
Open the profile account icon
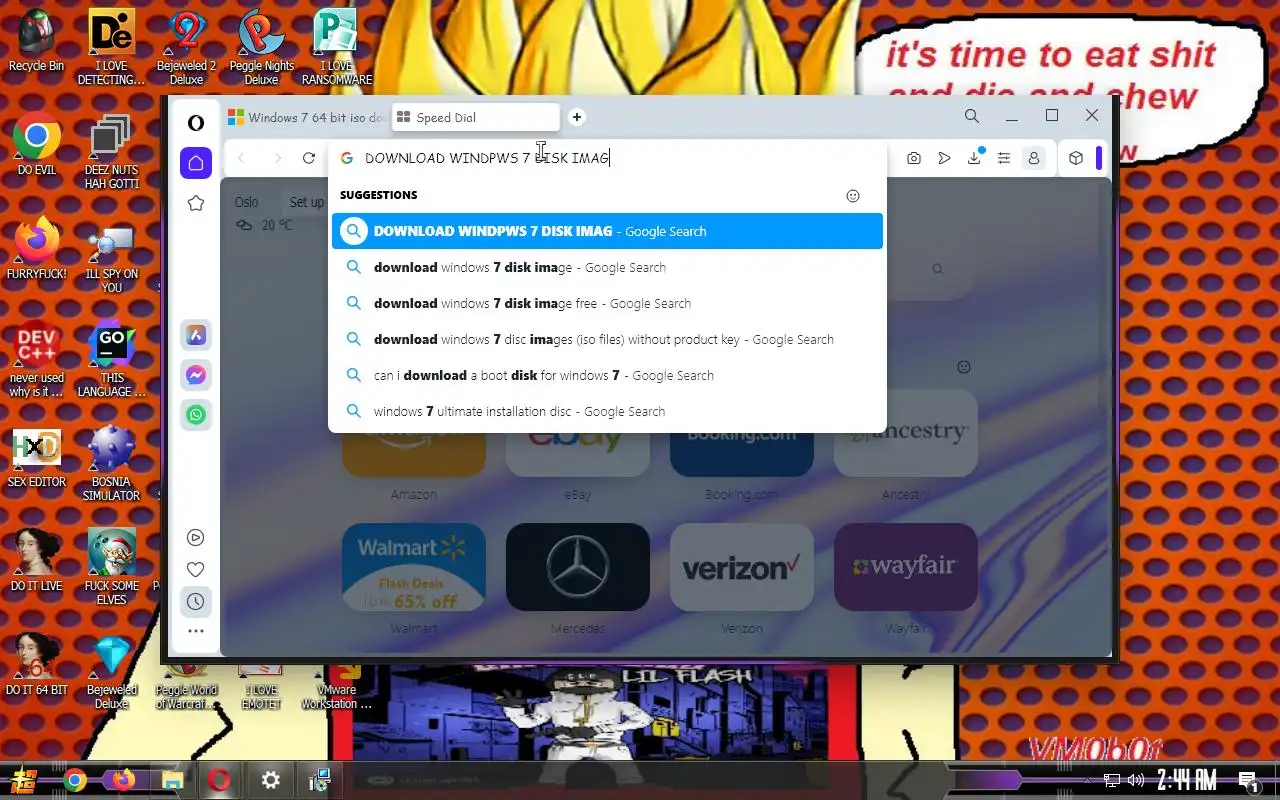(x=1034, y=158)
